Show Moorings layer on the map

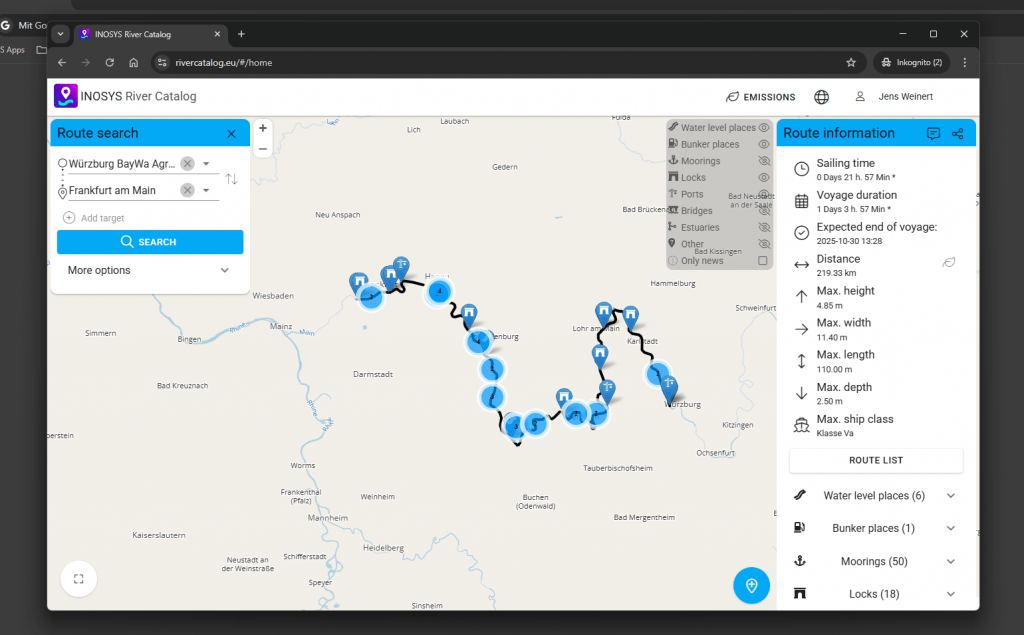pyautogui.click(x=763, y=161)
